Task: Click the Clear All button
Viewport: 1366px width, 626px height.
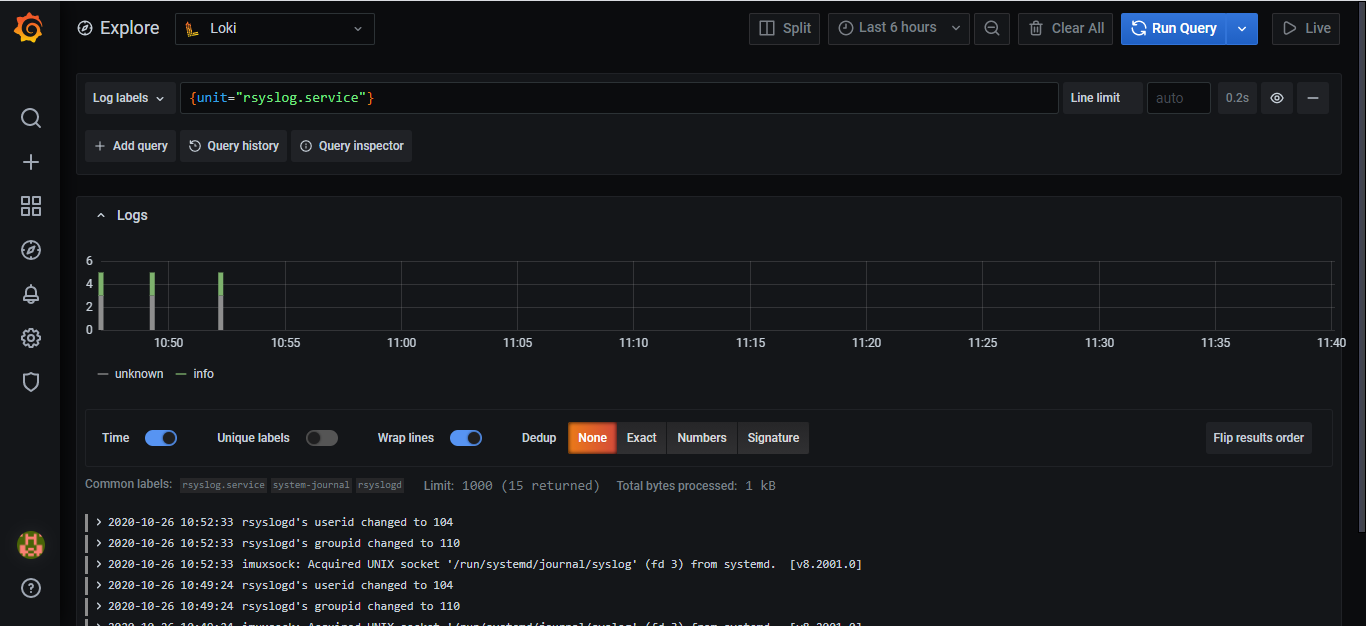Action: pyautogui.click(x=1065, y=29)
